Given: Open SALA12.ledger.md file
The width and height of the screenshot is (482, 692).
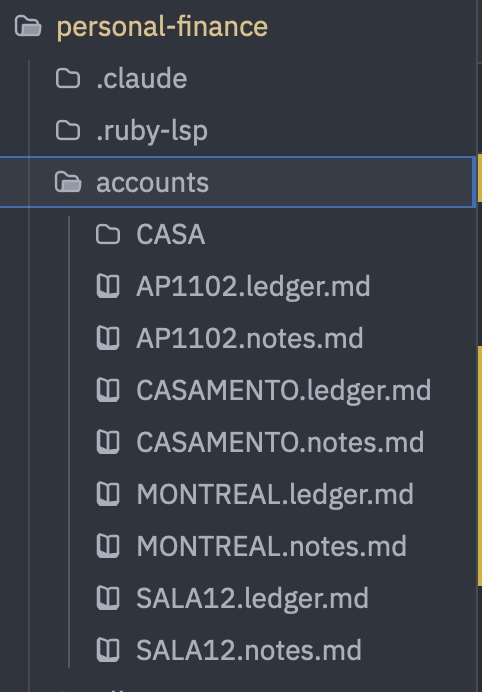Looking at the screenshot, I should point(252,598).
